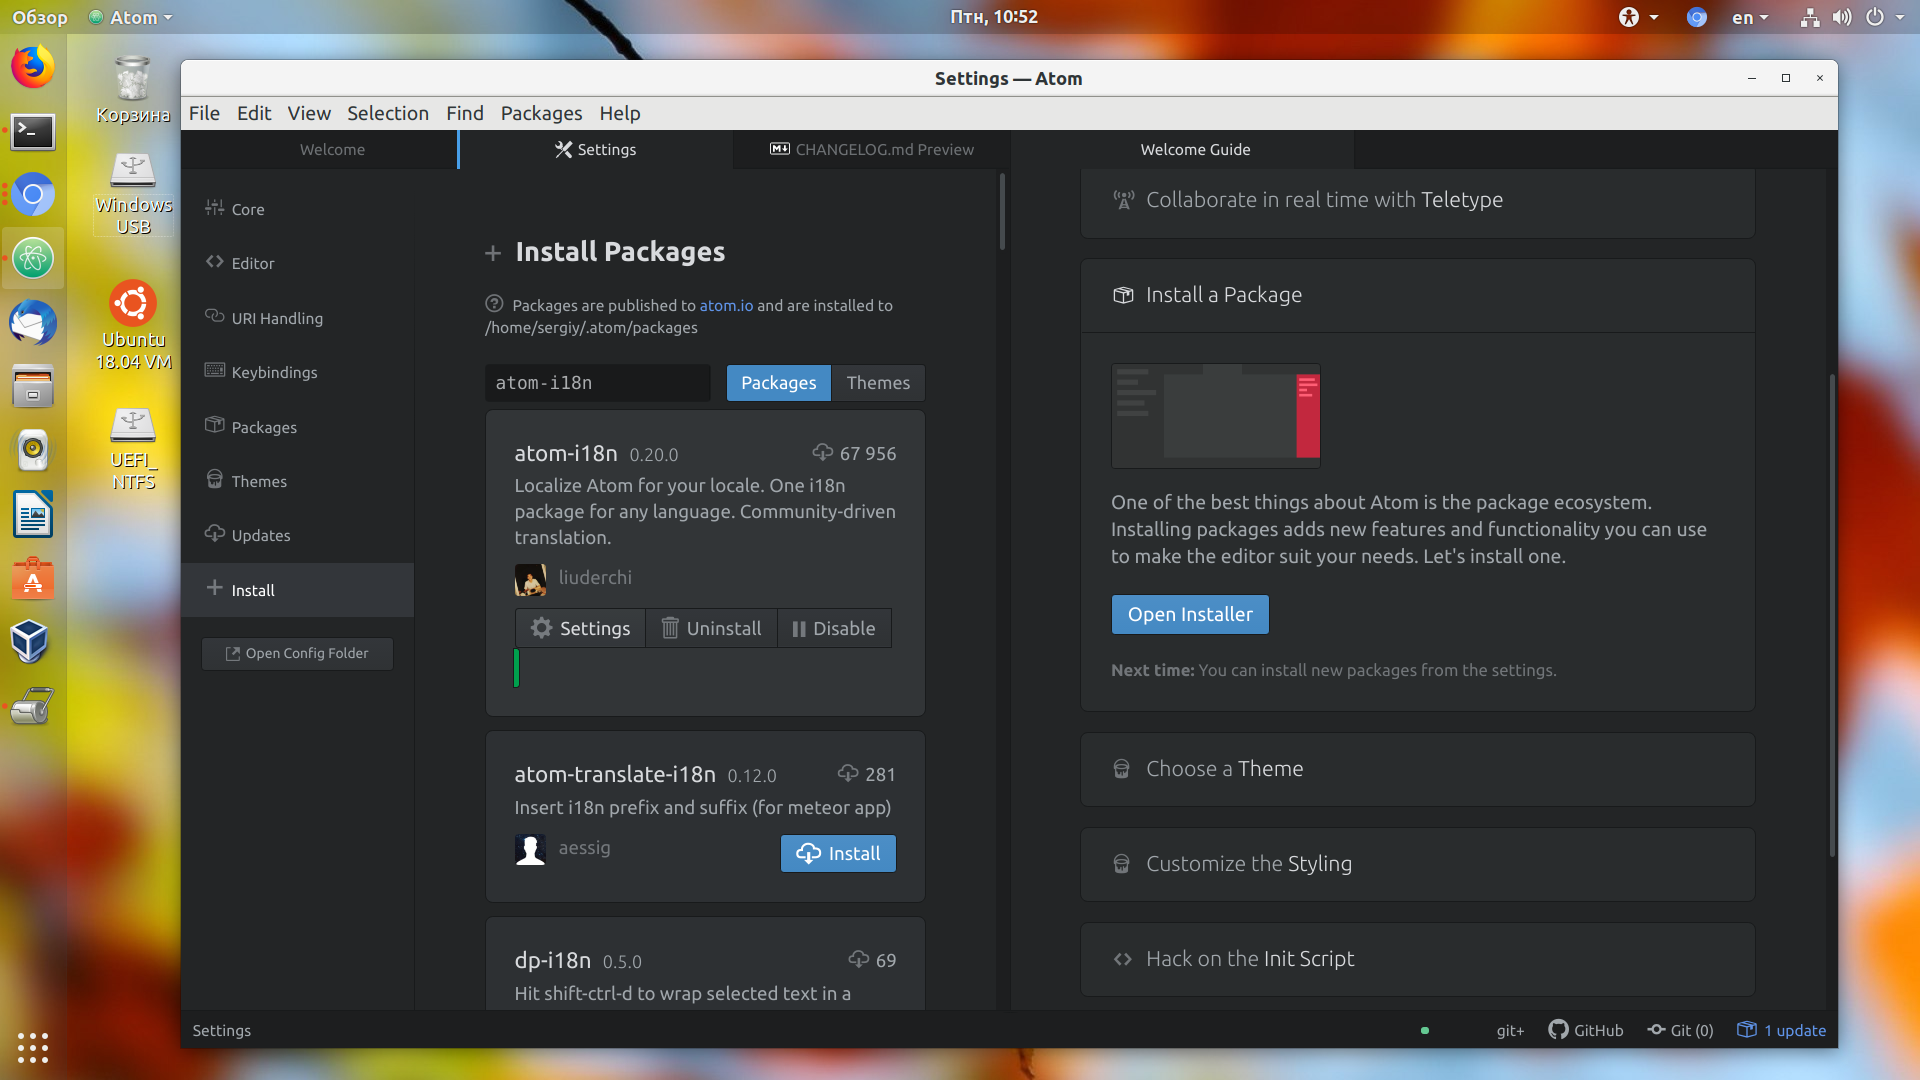Open the Packages menu

pyautogui.click(x=541, y=113)
